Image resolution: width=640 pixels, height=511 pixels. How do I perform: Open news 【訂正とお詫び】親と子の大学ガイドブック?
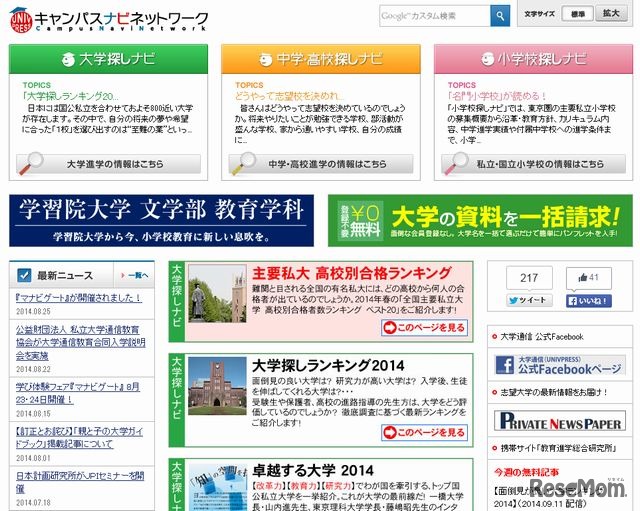pos(79,438)
